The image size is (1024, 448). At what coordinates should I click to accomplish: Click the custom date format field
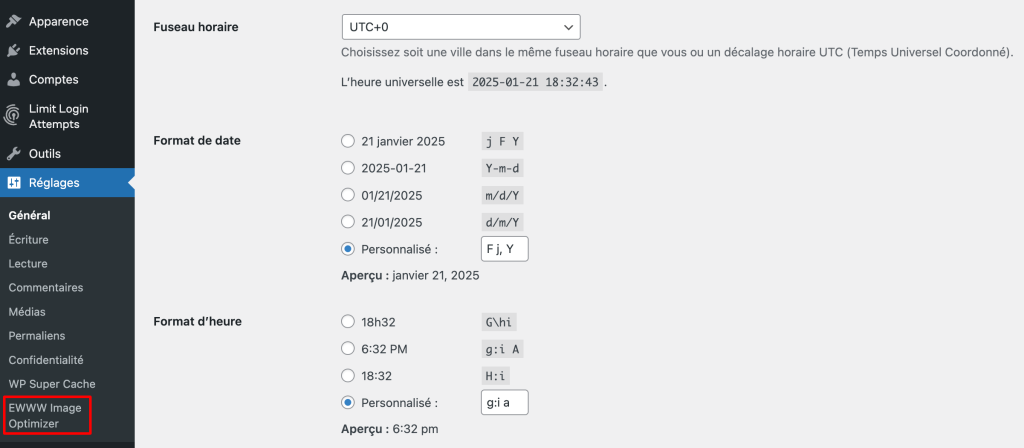pyautogui.click(x=504, y=249)
